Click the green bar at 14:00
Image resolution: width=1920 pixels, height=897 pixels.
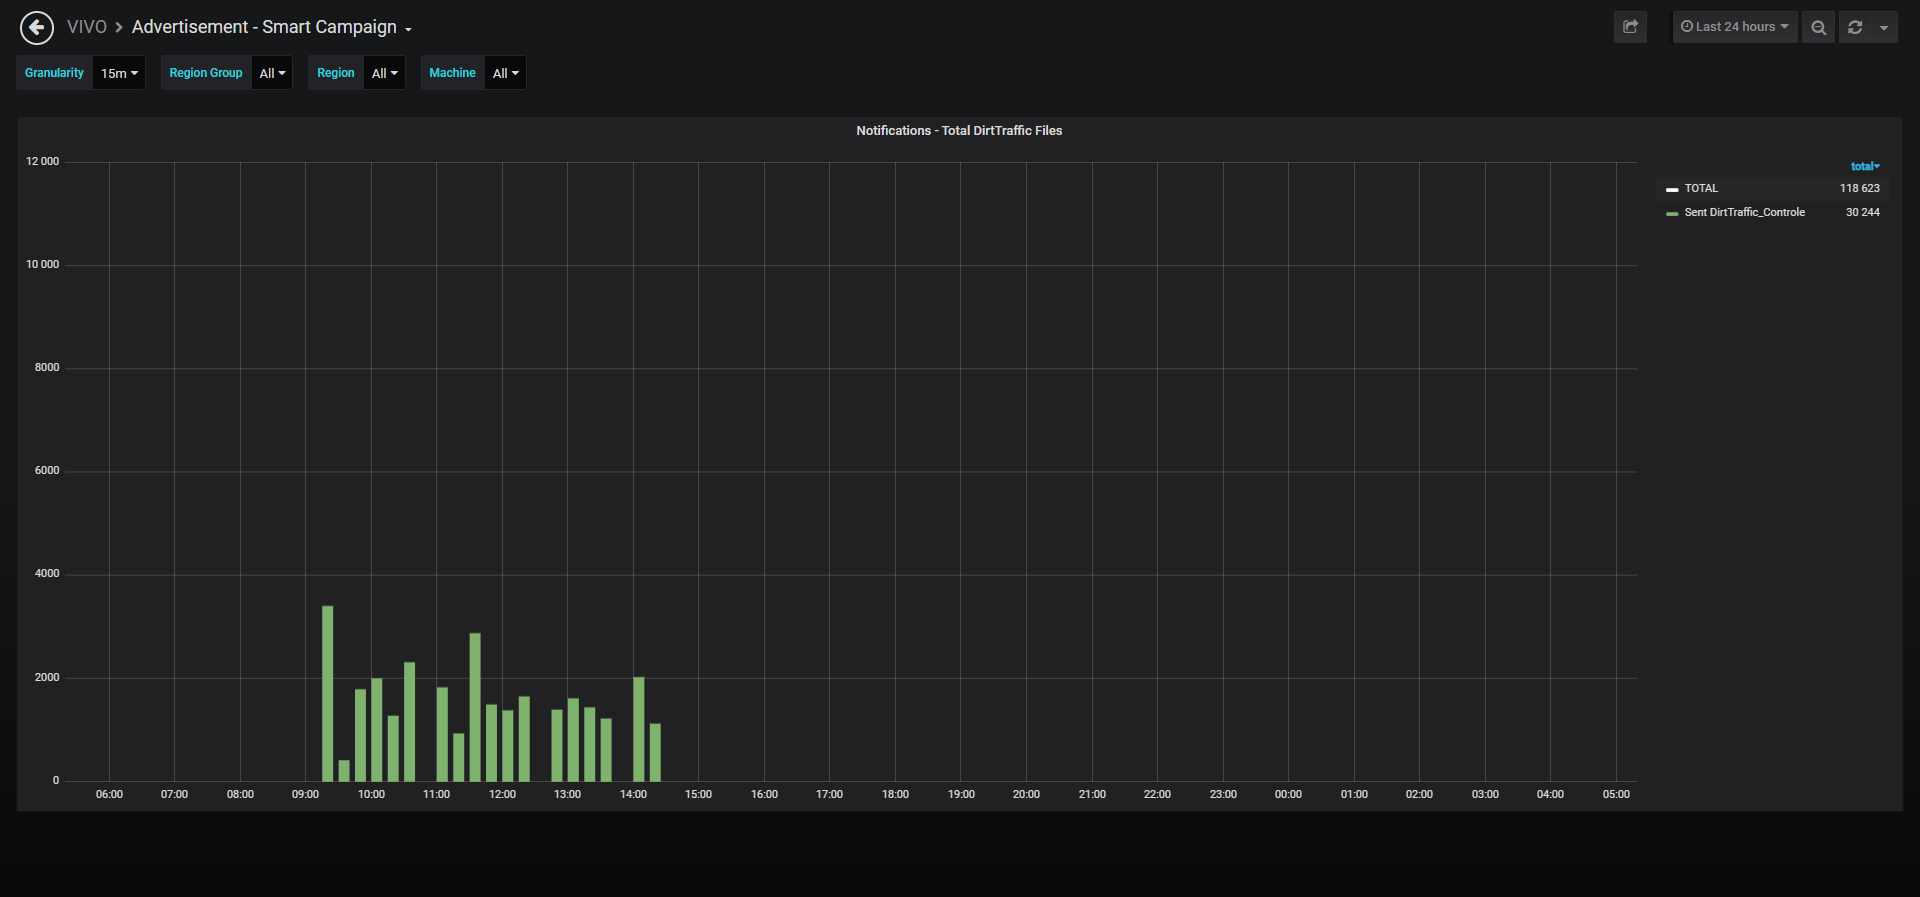click(x=639, y=729)
